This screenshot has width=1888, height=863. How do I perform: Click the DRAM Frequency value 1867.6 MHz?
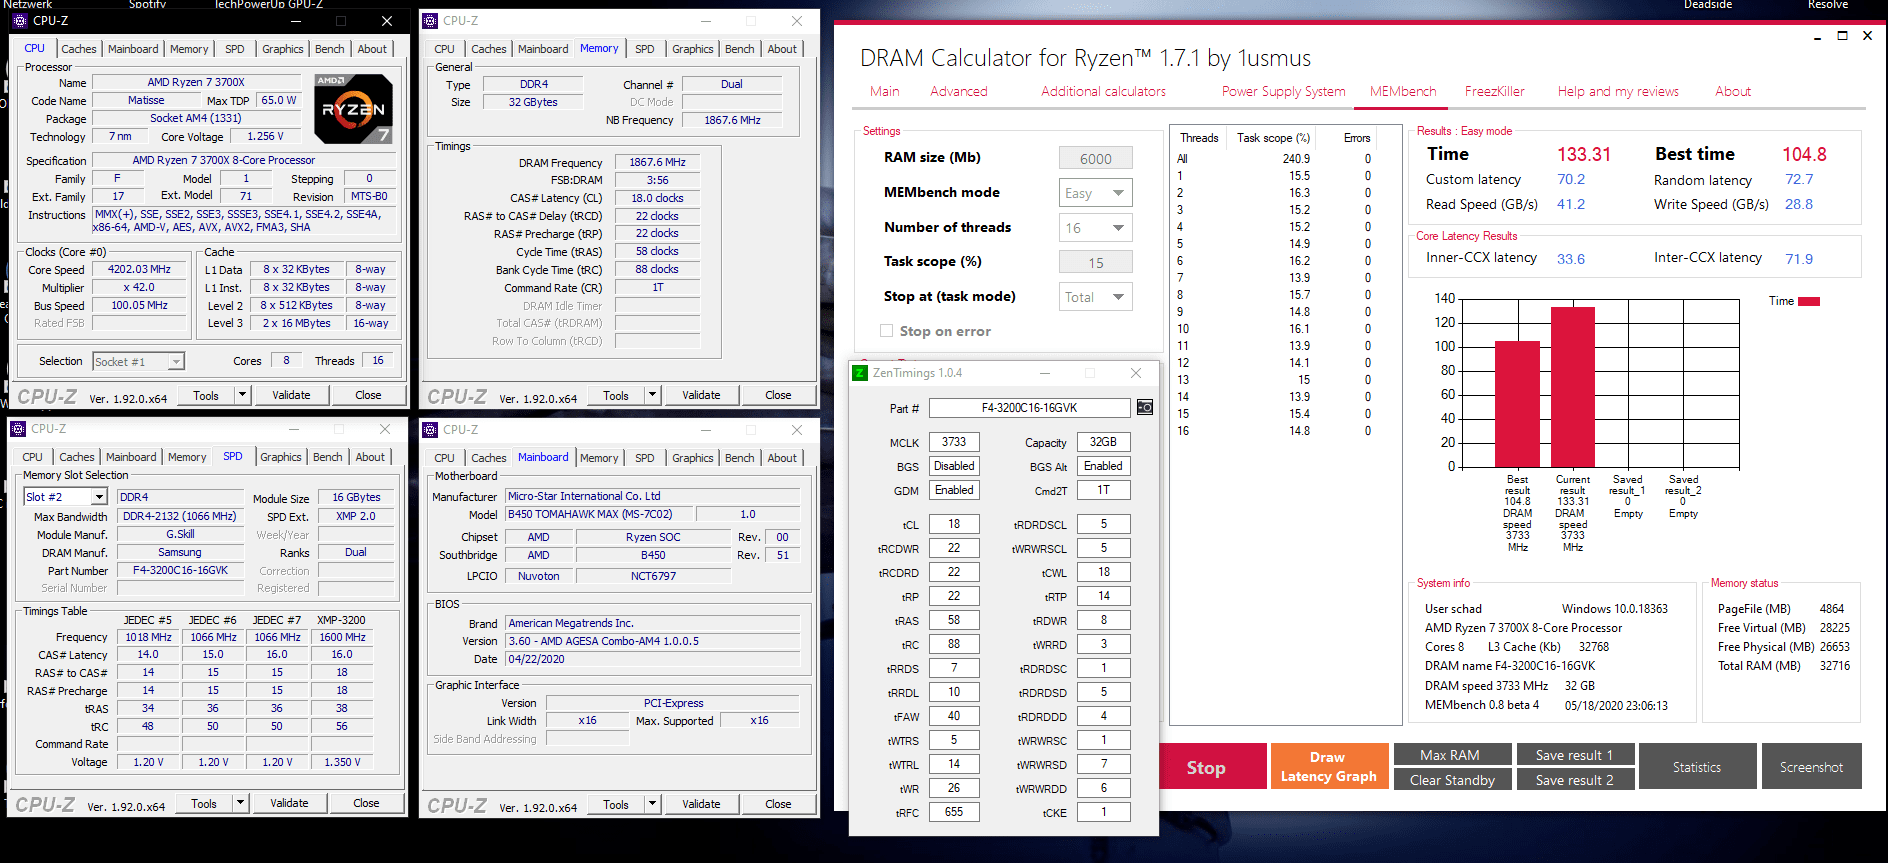tap(657, 162)
